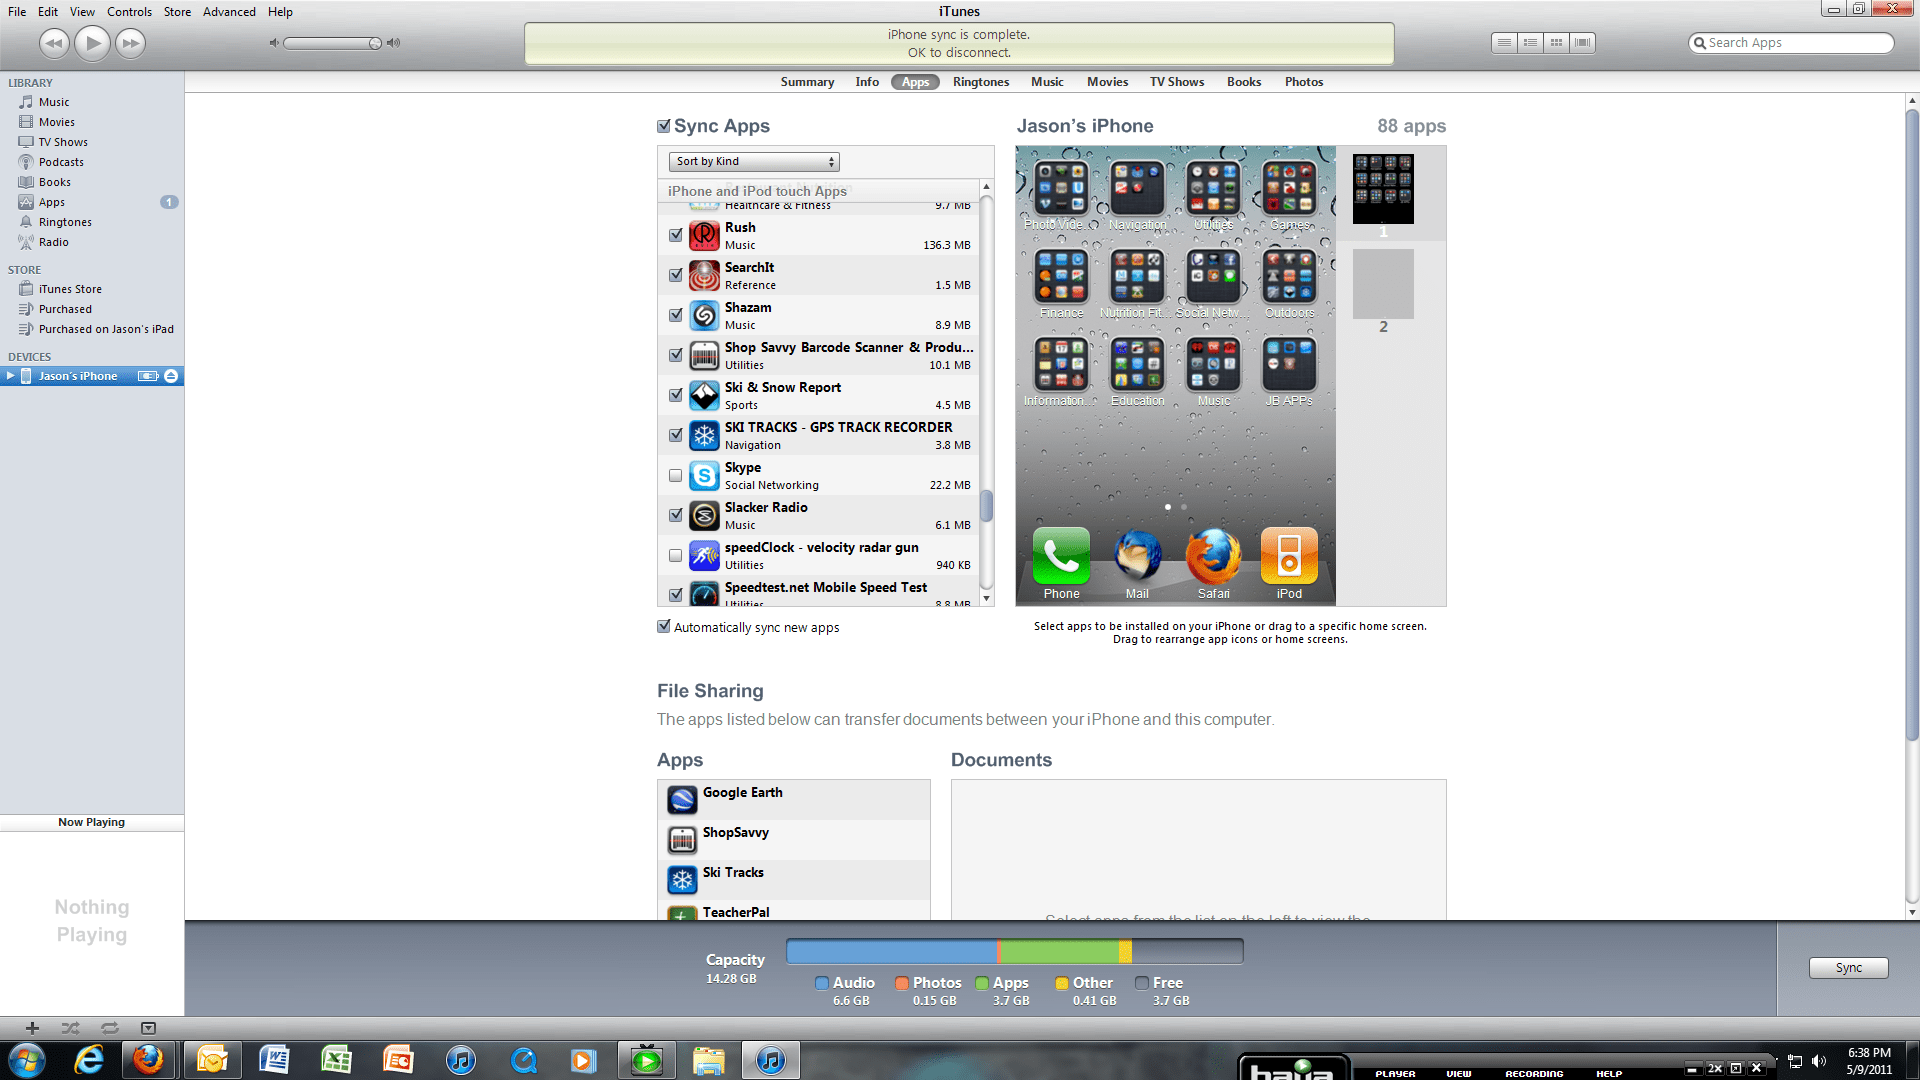Select the Finance folder on home screen
Viewport: 1920px width, 1080px height.
[x=1061, y=277]
